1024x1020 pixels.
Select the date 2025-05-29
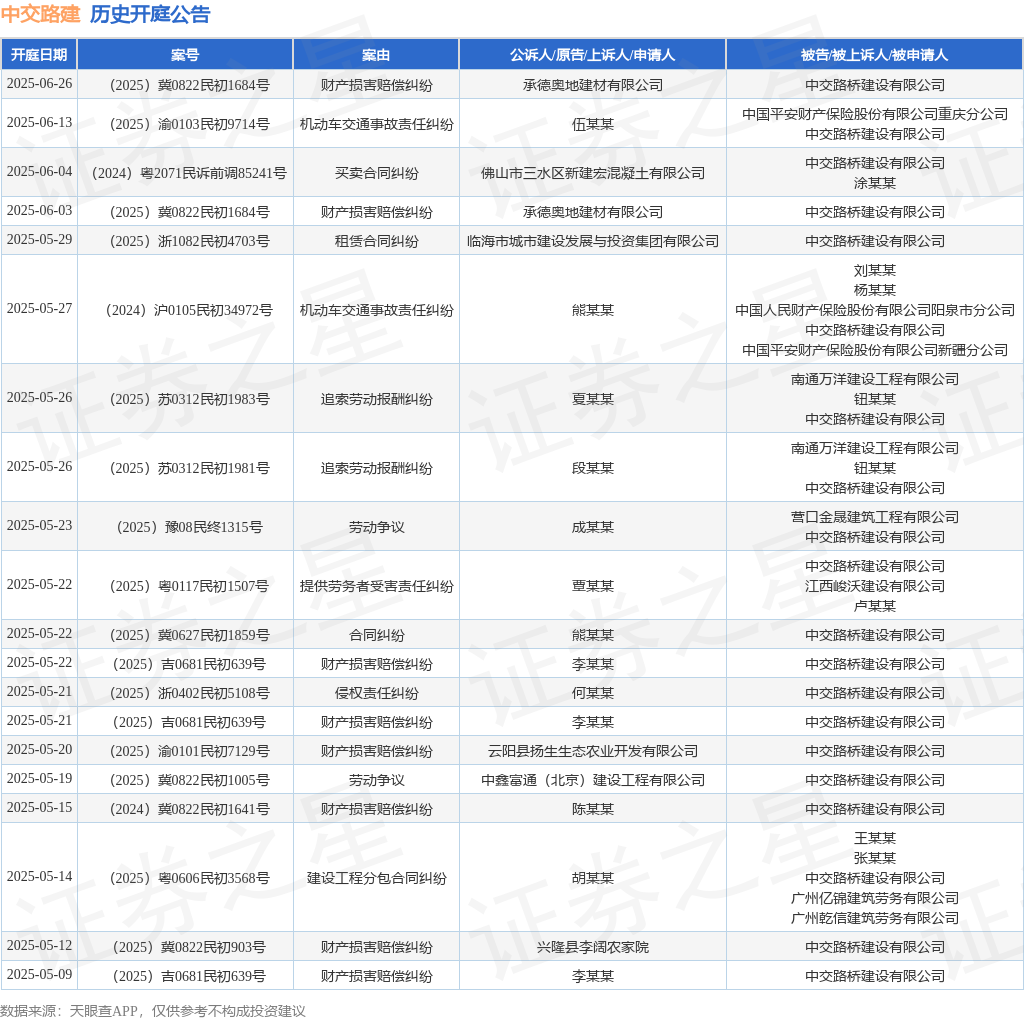(39, 240)
